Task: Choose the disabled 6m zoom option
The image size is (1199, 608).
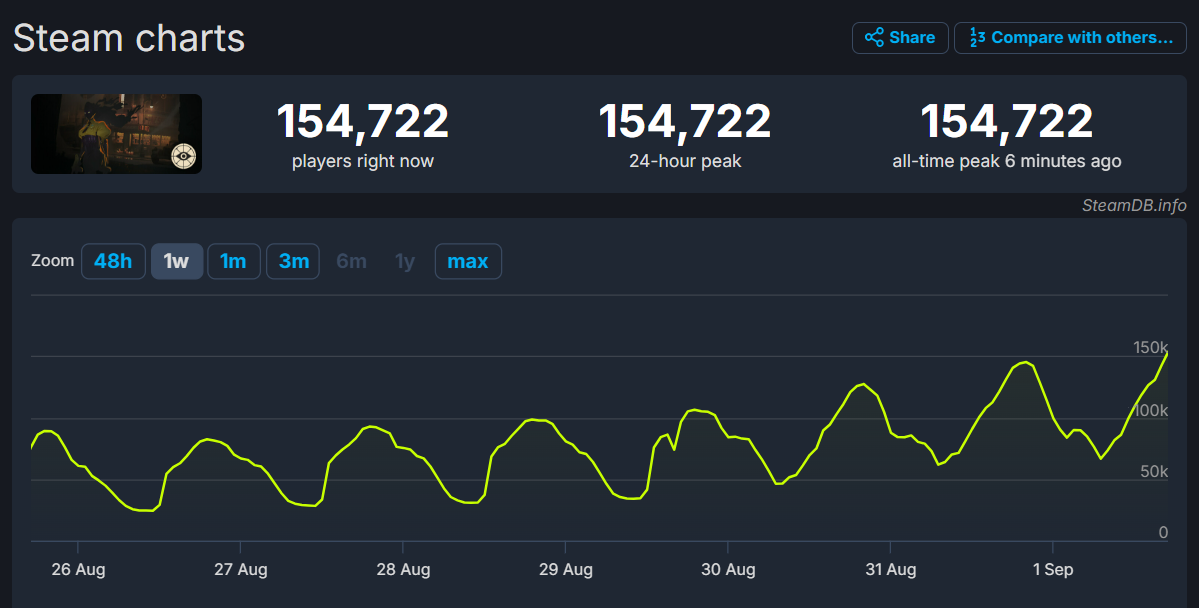Action: point(351,262)
